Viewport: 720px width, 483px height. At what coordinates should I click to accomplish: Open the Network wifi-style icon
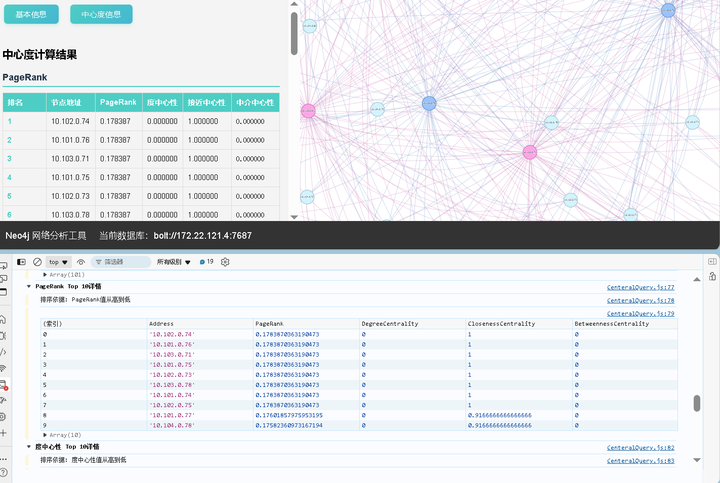click(3, 368)
